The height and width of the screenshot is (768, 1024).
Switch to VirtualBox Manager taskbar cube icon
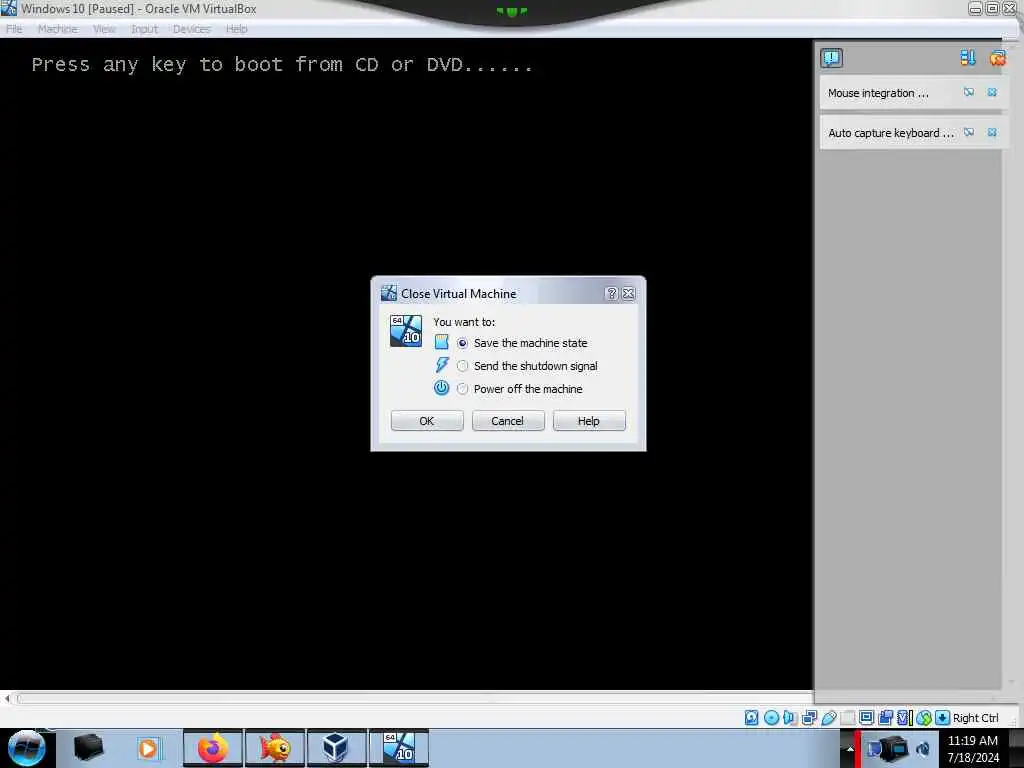coord(336,748)
